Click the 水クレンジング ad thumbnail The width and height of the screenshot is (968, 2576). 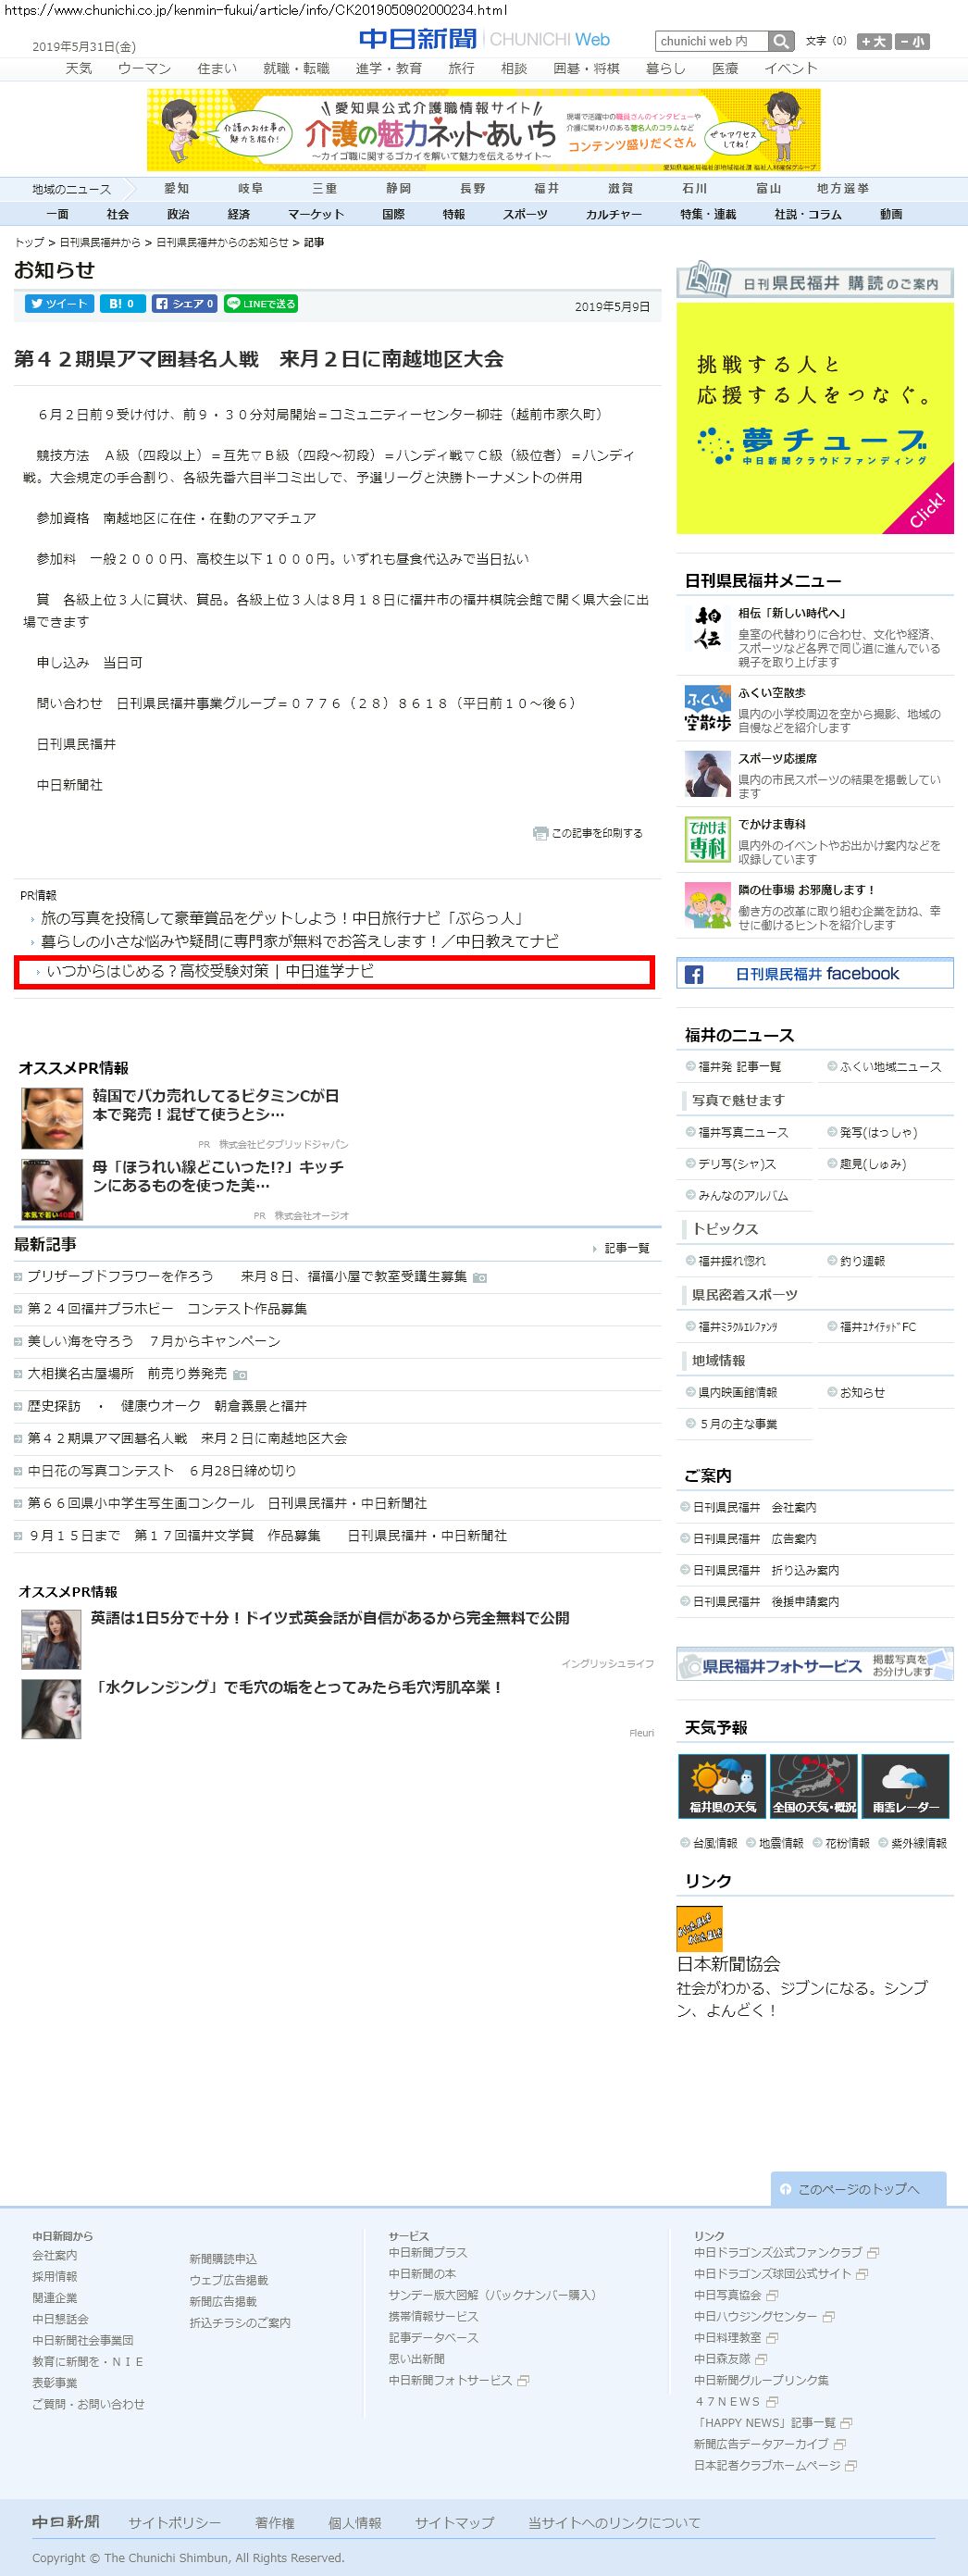[x=51, y=1709]
